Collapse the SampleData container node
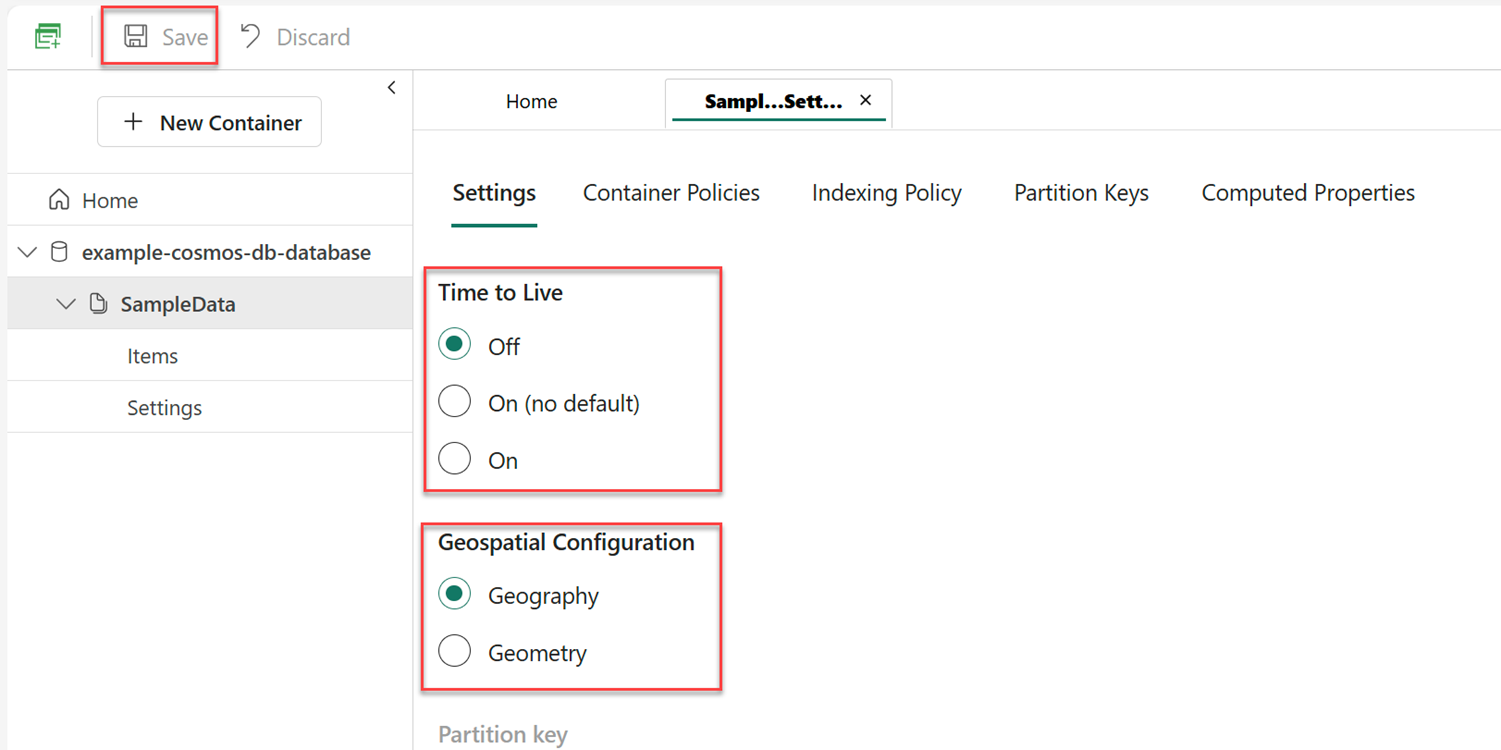The width and height of the screenshot is (1501, 750). pos(66,304)
